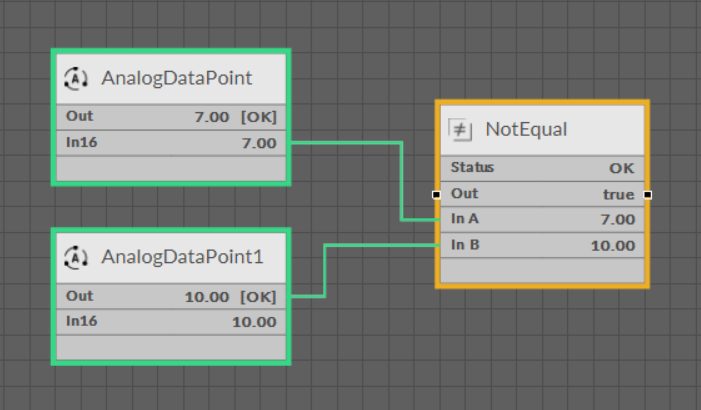Select the In A slot of NotEqual
Image resolution: width=701 pixels, height=410 pixels.
(542, 219)
